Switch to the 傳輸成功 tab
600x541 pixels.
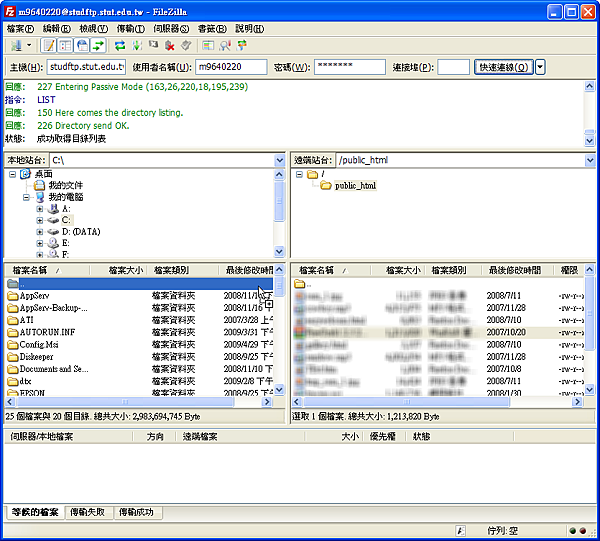pos(137,512)
